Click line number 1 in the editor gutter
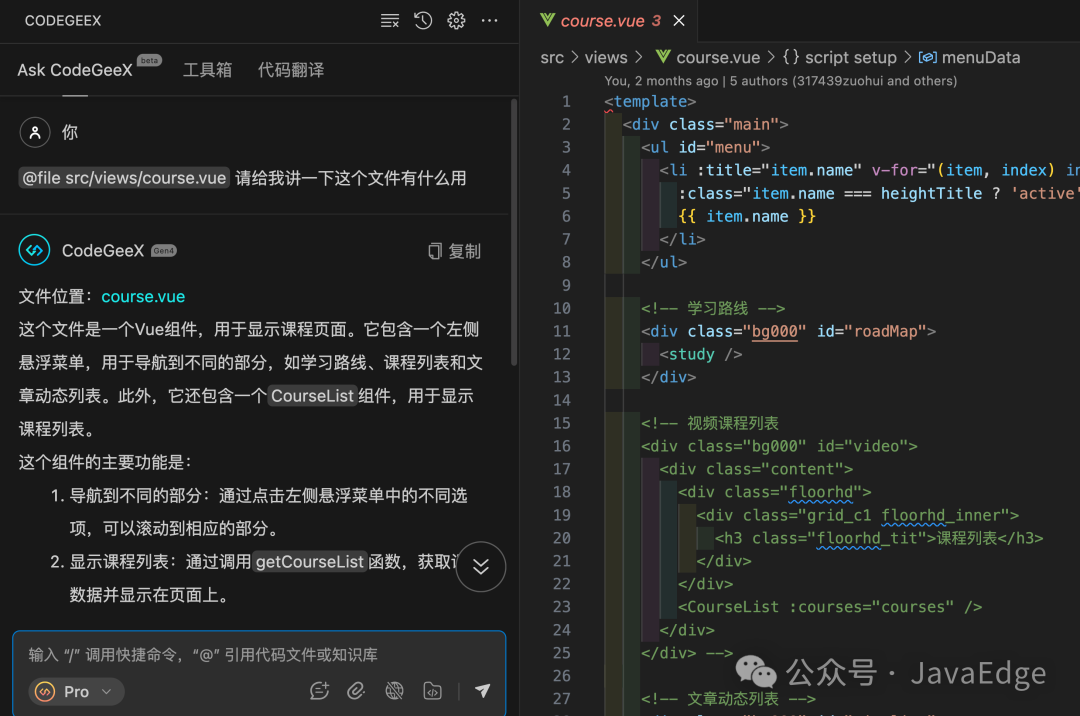 (x=566, y=102)
